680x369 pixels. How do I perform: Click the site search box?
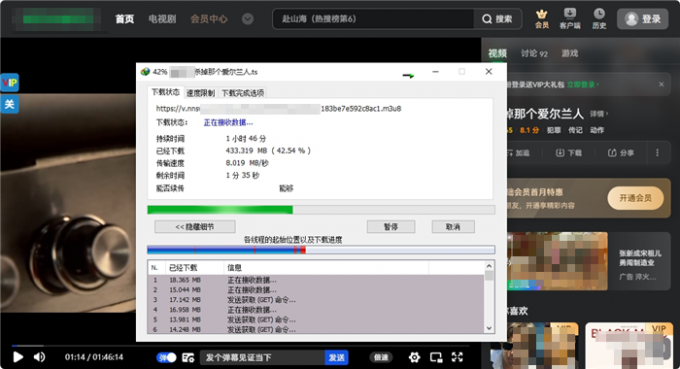373,19
